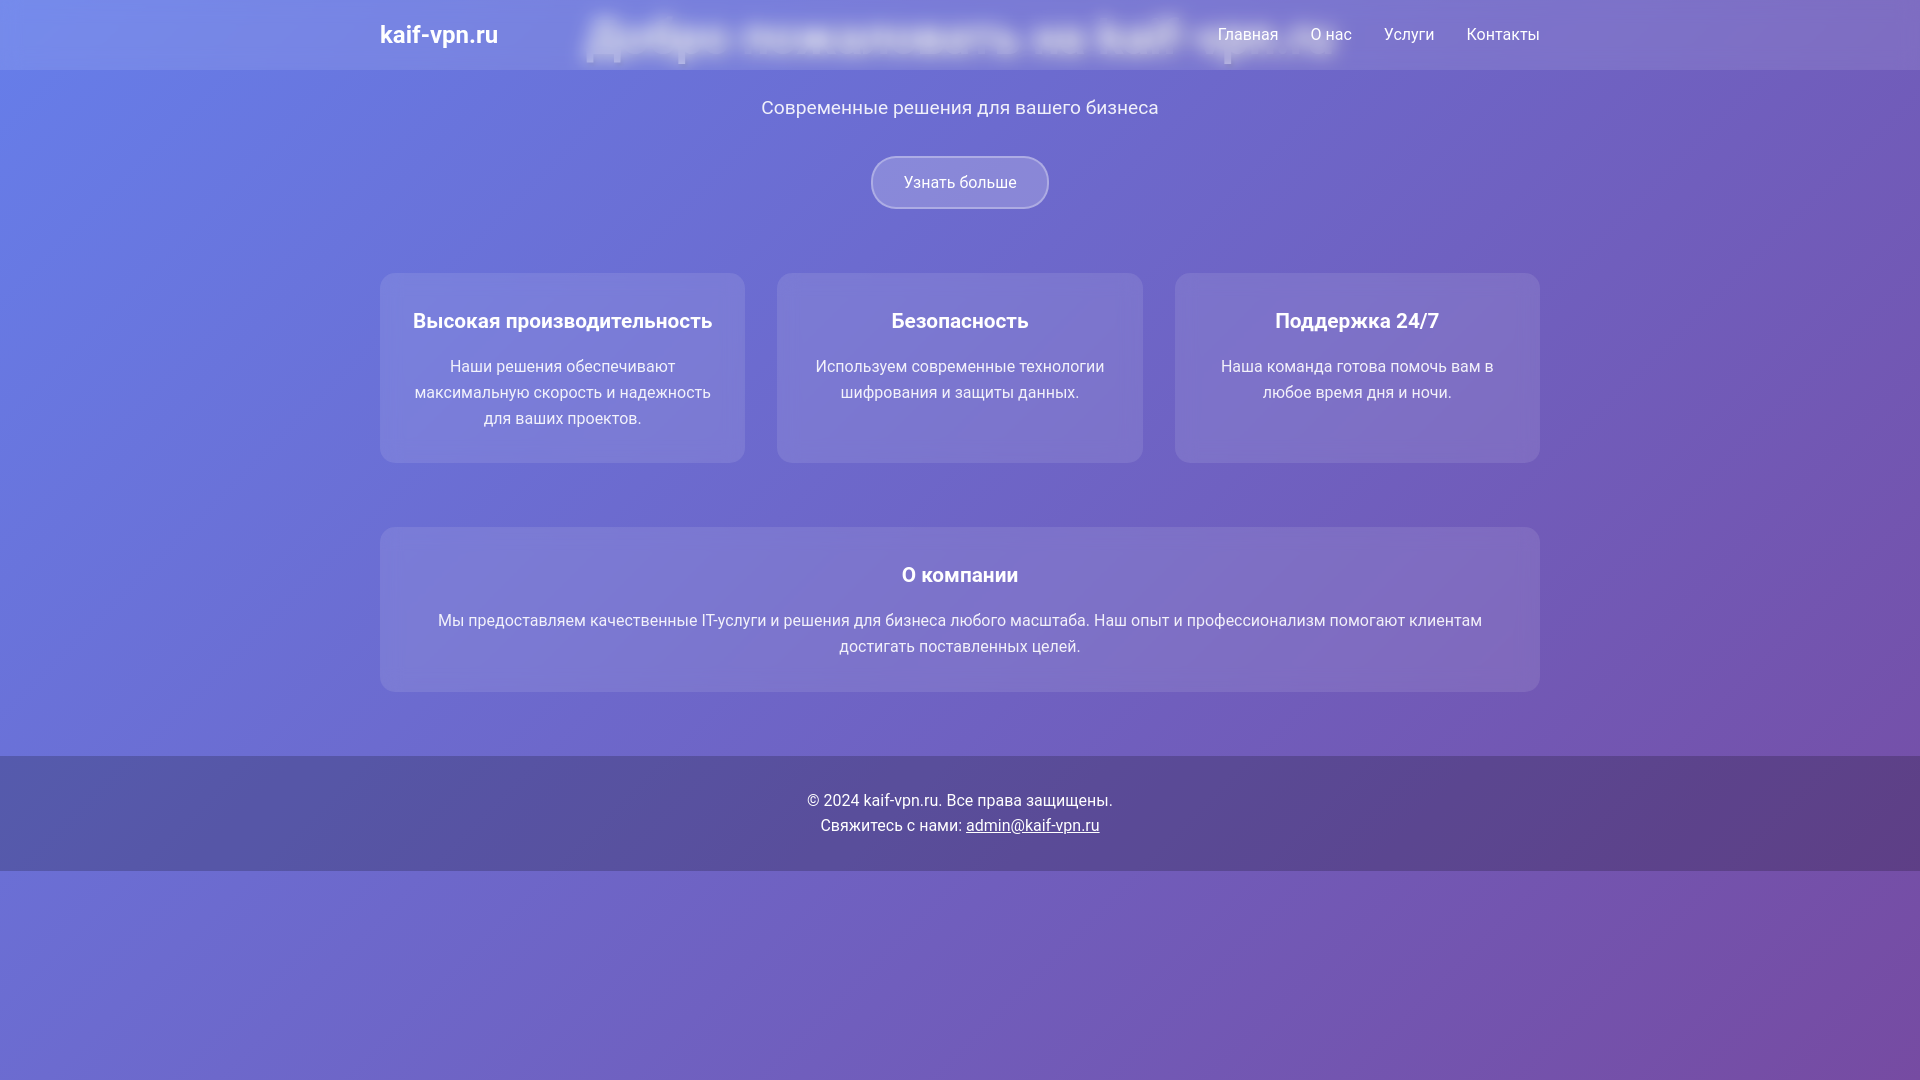Go to the О нас section
Screen dimensions: 1920x1080
pyautogui.click(x=1330, y=35)
